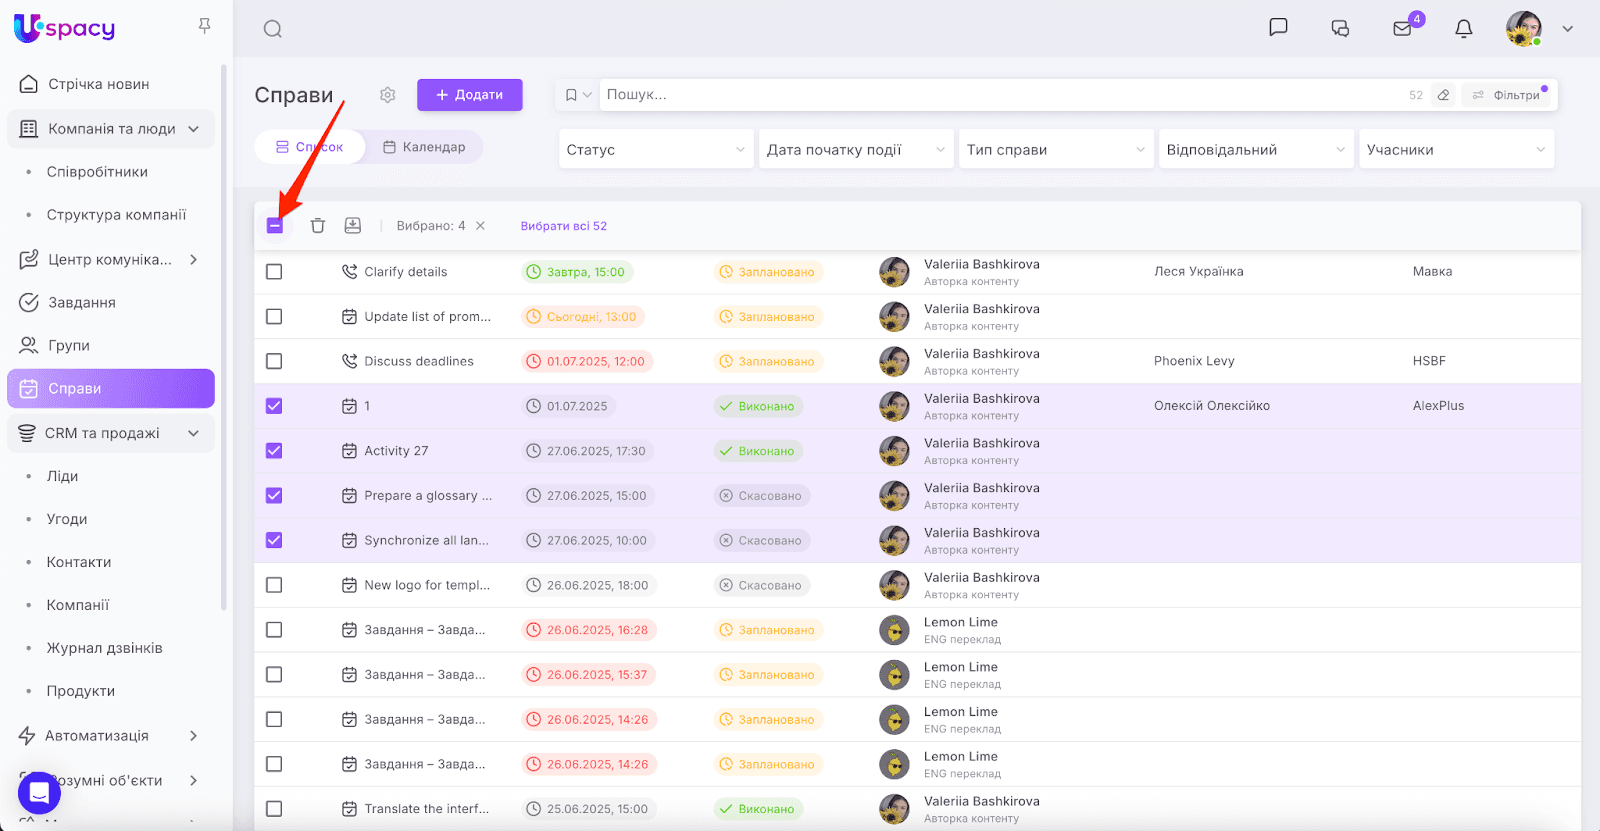The height and width of the screenshot is (831, 1600).
Task: Open the chat widget bubble button
Action: click(x=39, y=793)
